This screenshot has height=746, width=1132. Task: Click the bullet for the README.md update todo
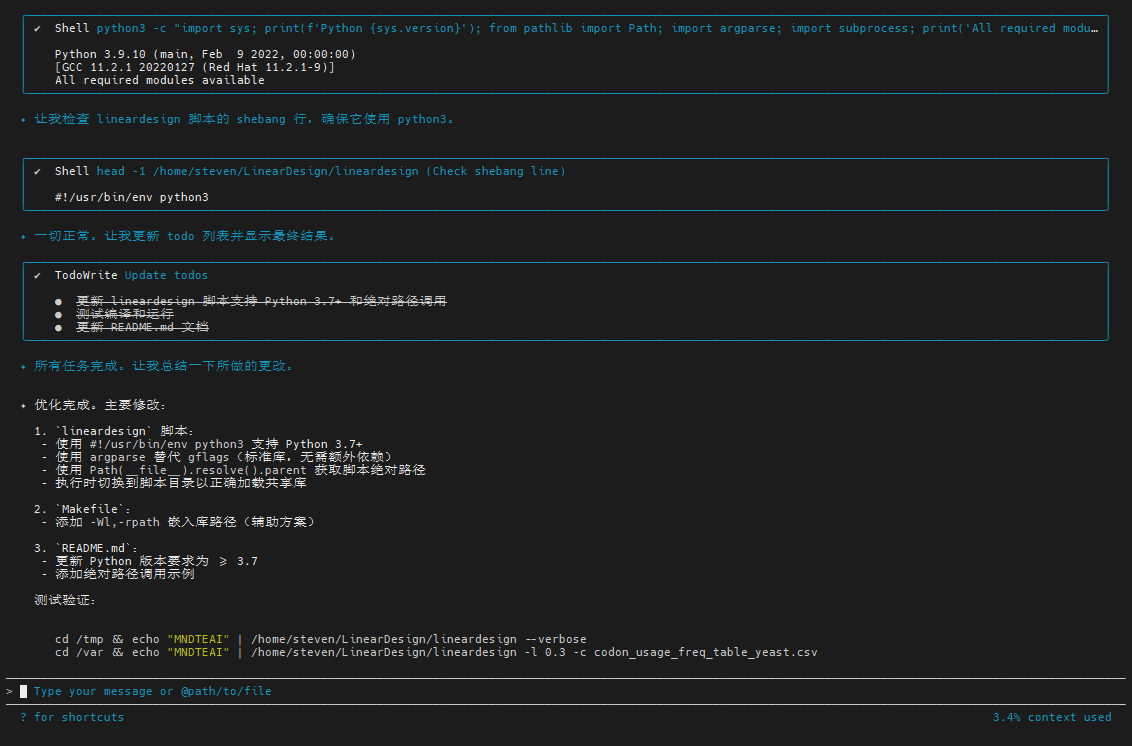(x=59, y=328)
